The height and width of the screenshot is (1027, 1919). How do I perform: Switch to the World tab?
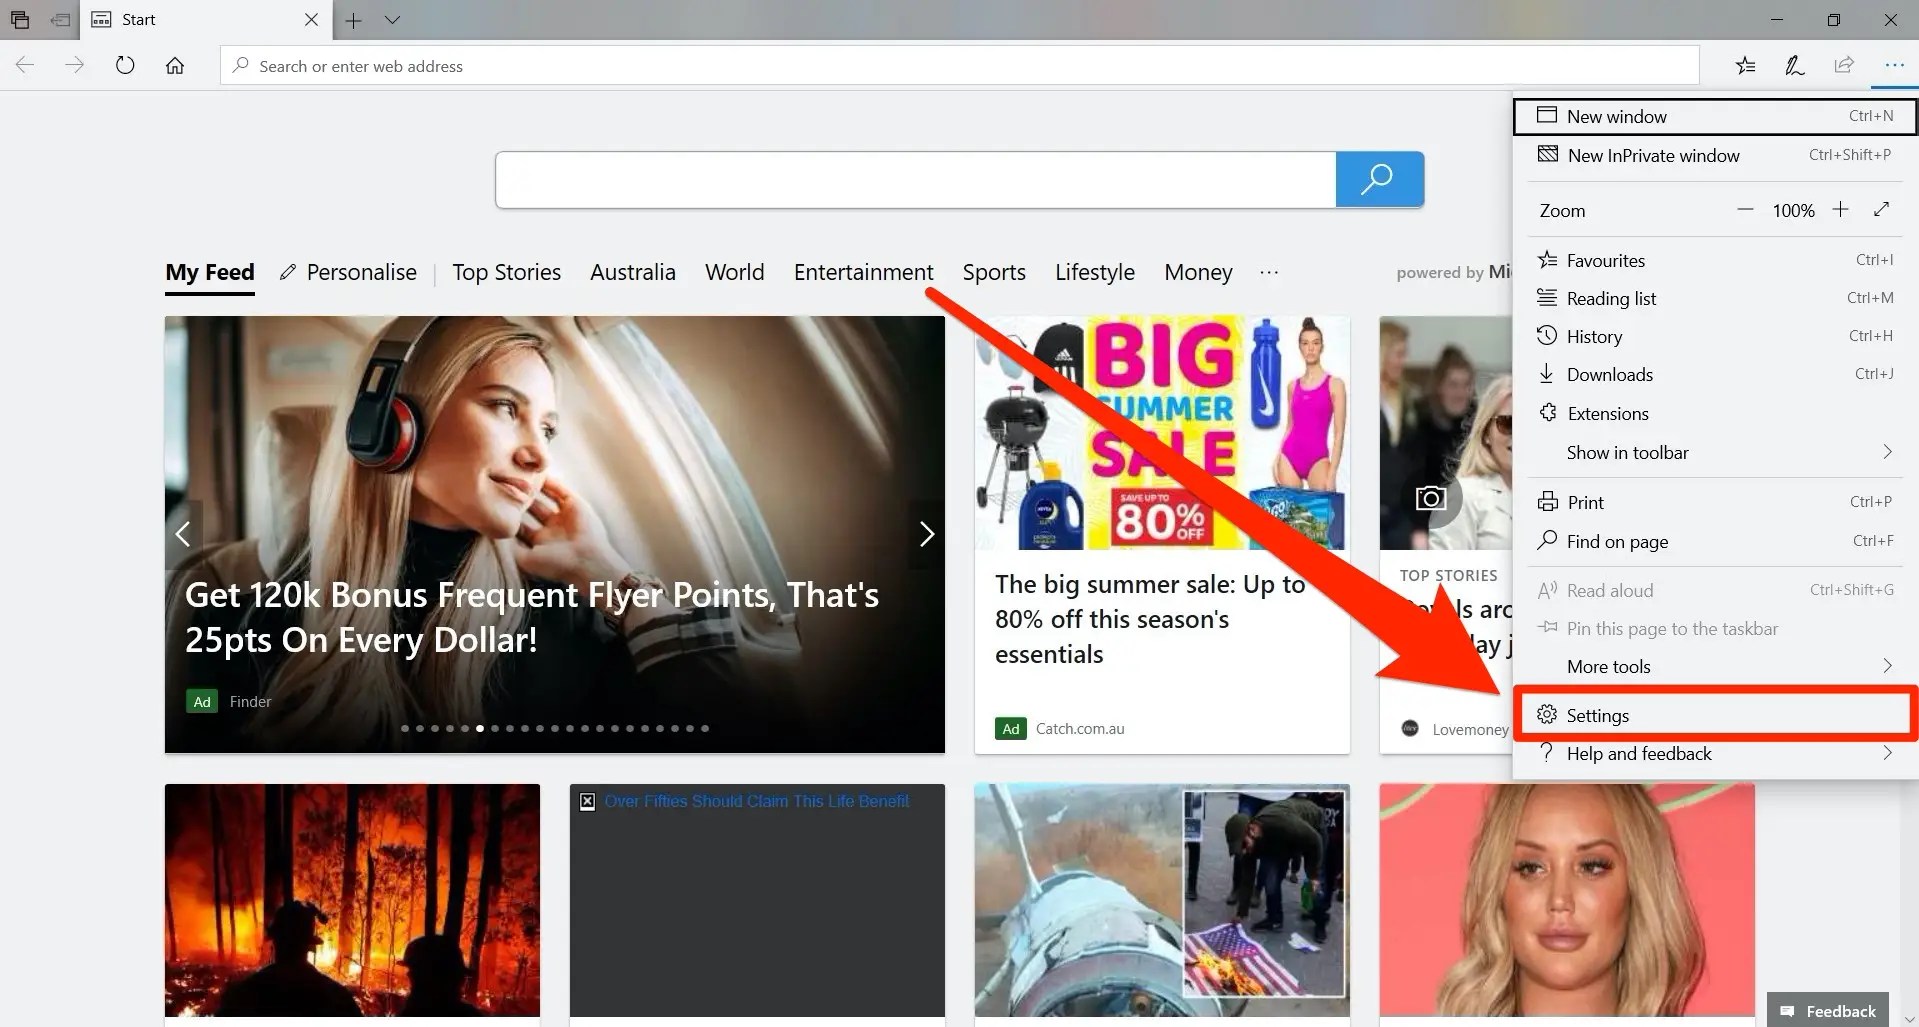pyautogui.click(x=735, y=272)
